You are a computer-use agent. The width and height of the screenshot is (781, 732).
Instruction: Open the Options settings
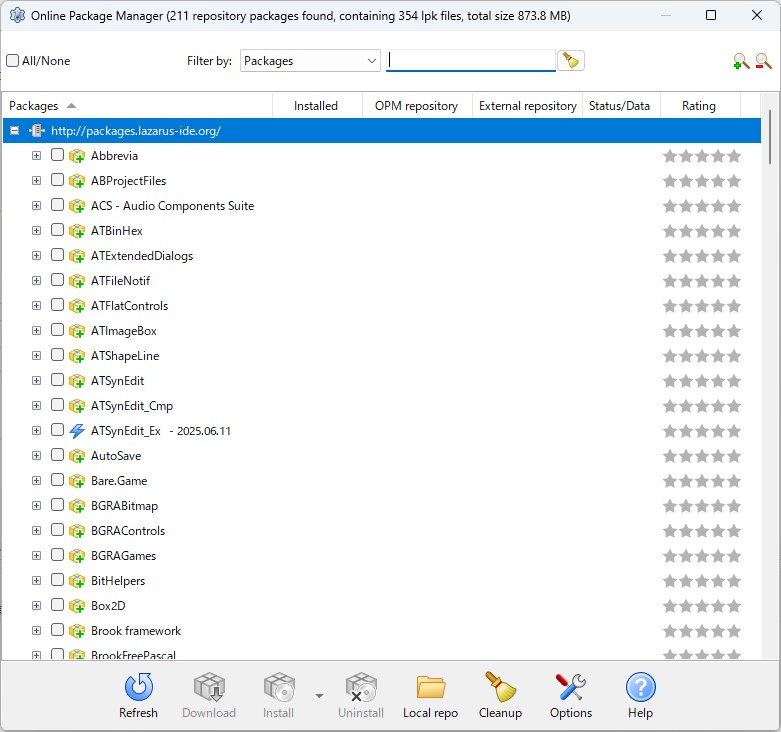click(x=570, y=695)
